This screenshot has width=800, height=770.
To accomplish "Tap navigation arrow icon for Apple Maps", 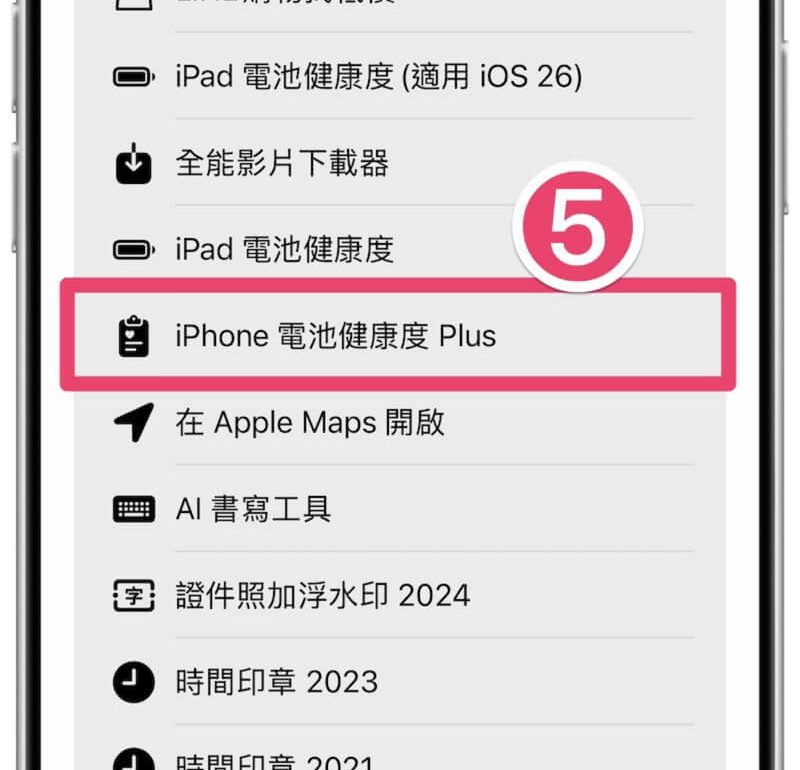I will (134, 422).
